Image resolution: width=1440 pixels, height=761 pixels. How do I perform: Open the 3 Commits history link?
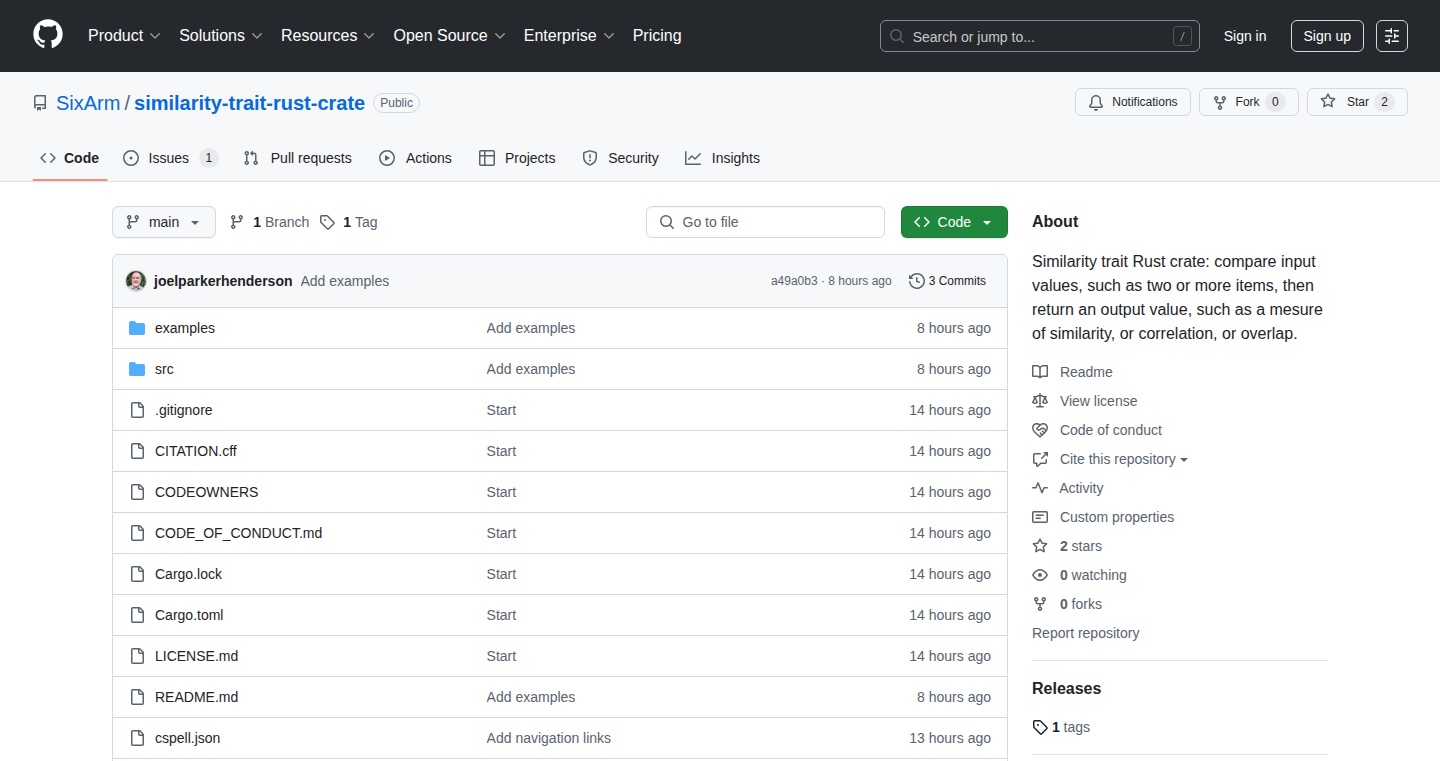coord(947,281)
